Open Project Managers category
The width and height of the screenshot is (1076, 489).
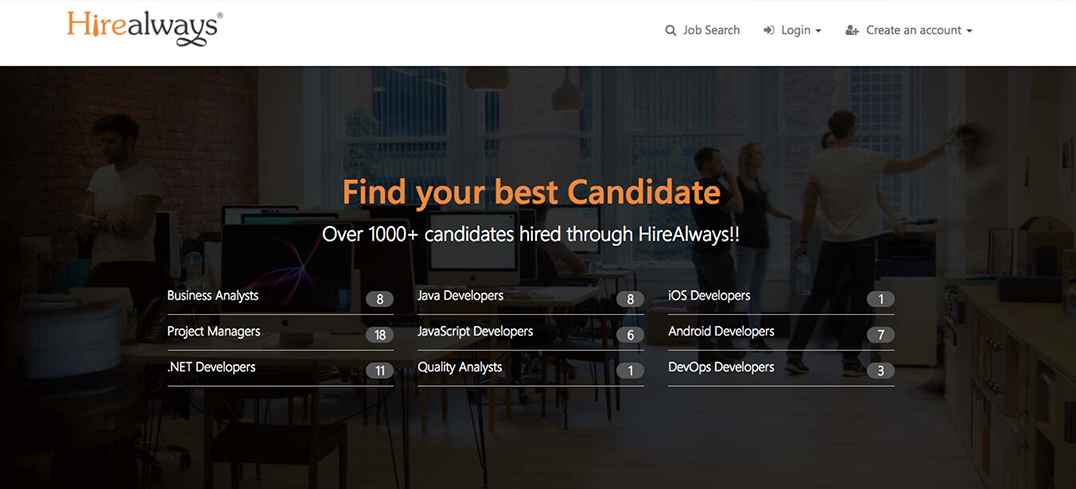(214, 332)
